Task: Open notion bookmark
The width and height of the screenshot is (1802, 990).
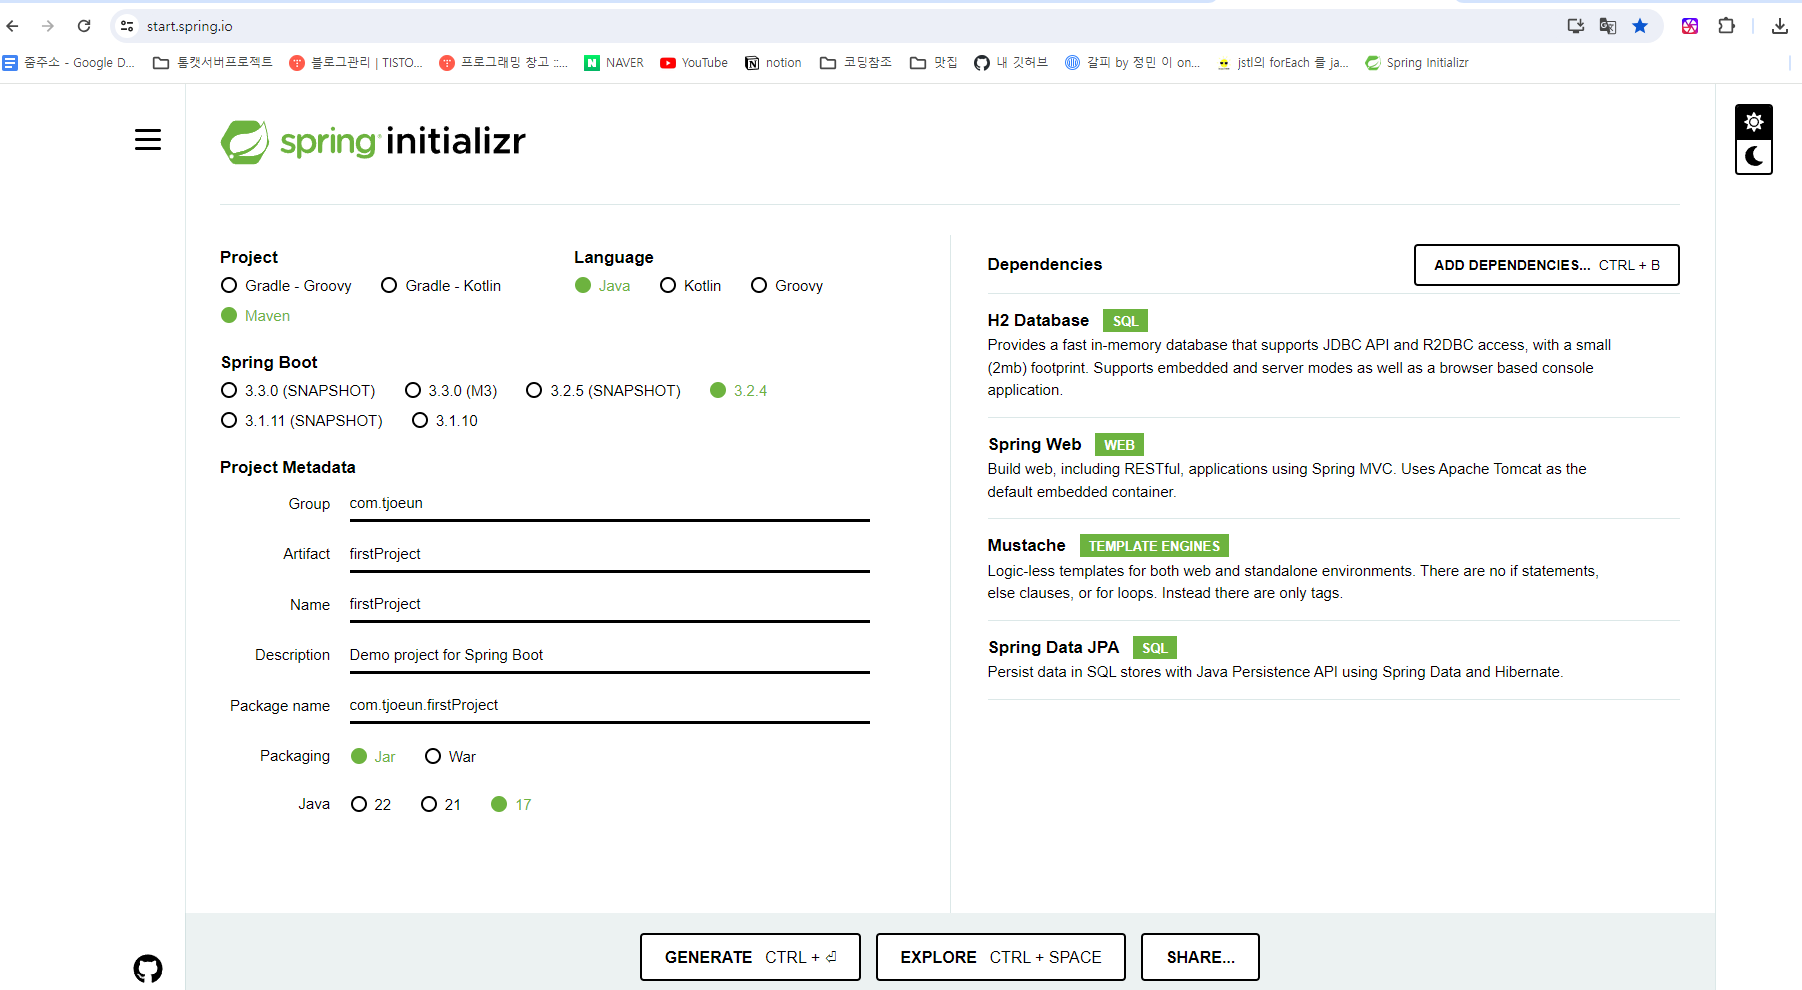Action: [x=773, y=63]
